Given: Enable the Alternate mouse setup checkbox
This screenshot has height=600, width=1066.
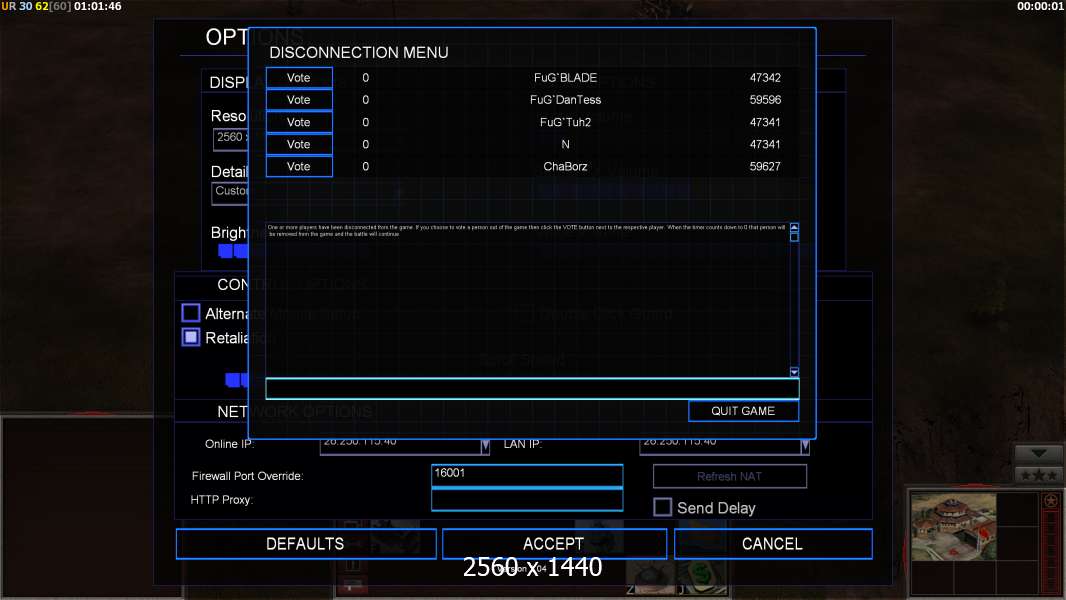Looking at the screenshot, I should (191, 313).
